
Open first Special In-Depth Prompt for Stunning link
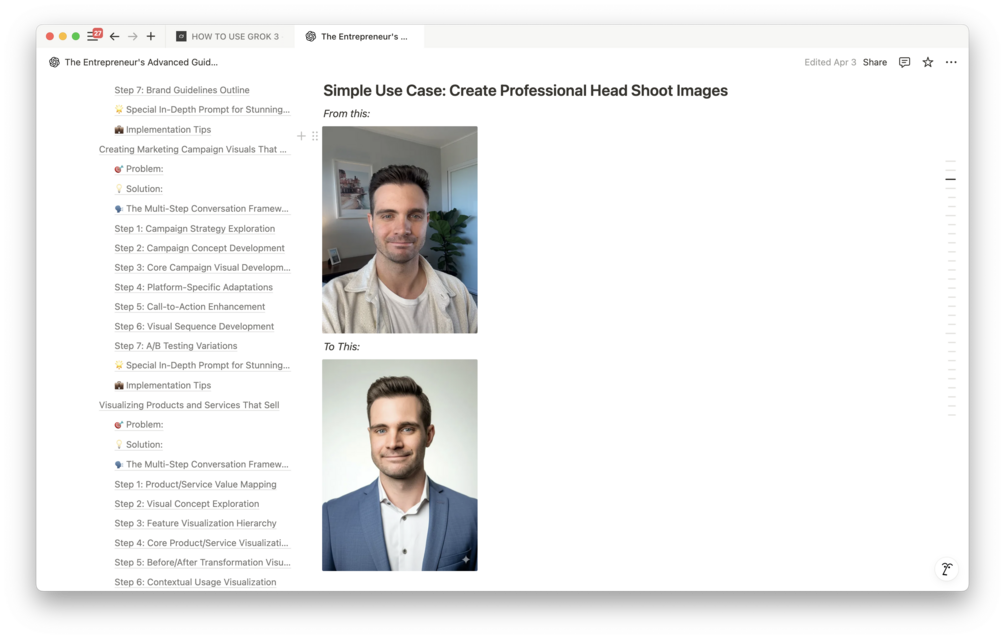click(202, 110)
